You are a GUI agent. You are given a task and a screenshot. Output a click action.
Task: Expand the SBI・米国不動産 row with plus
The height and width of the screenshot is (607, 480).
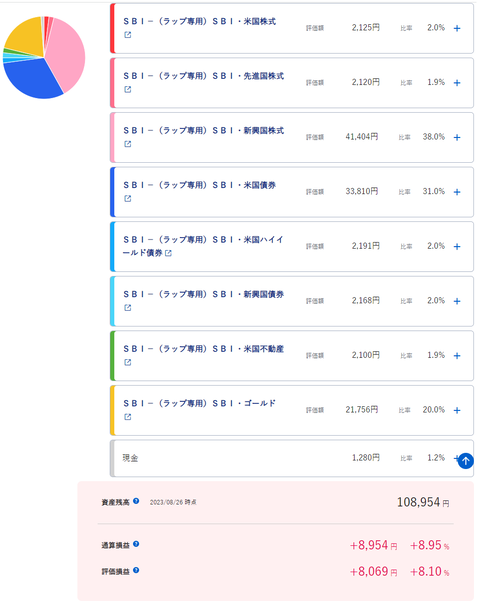pos(457,356)
